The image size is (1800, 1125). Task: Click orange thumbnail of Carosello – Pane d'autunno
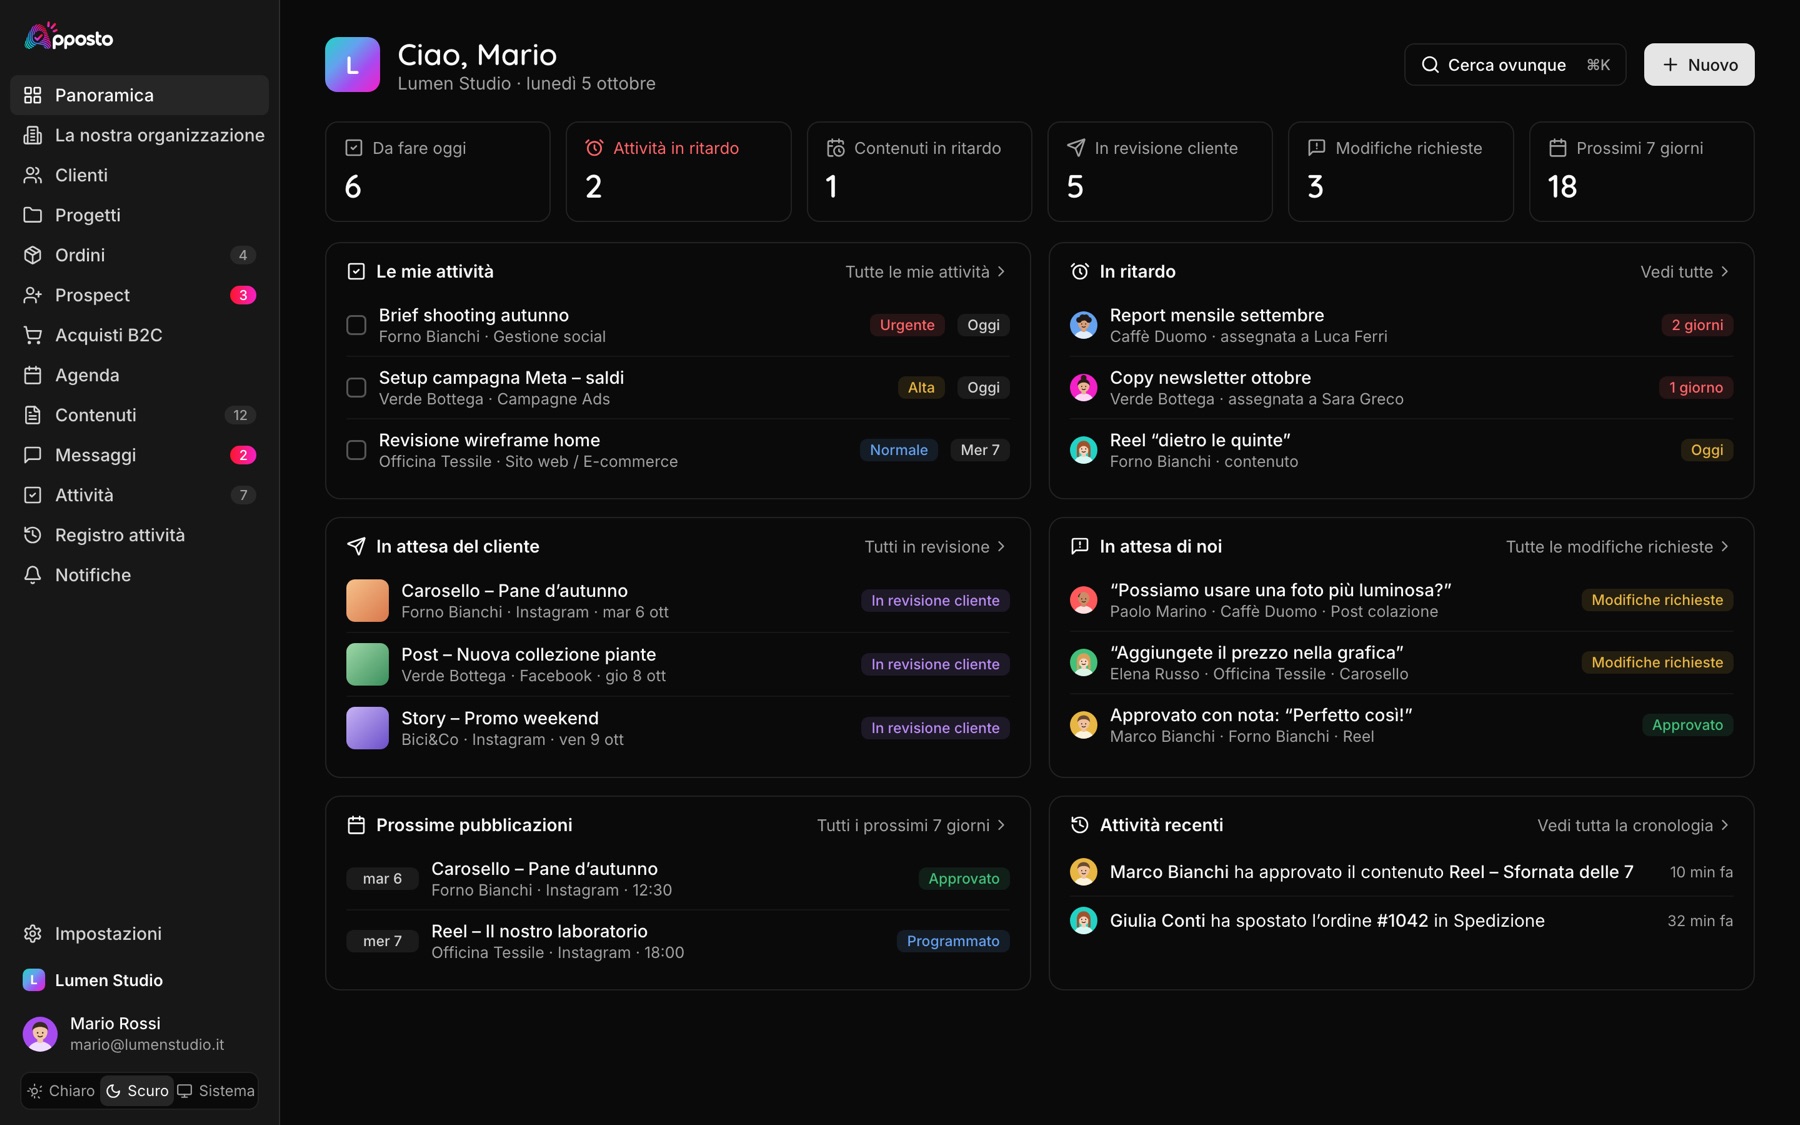coord(367,601)
